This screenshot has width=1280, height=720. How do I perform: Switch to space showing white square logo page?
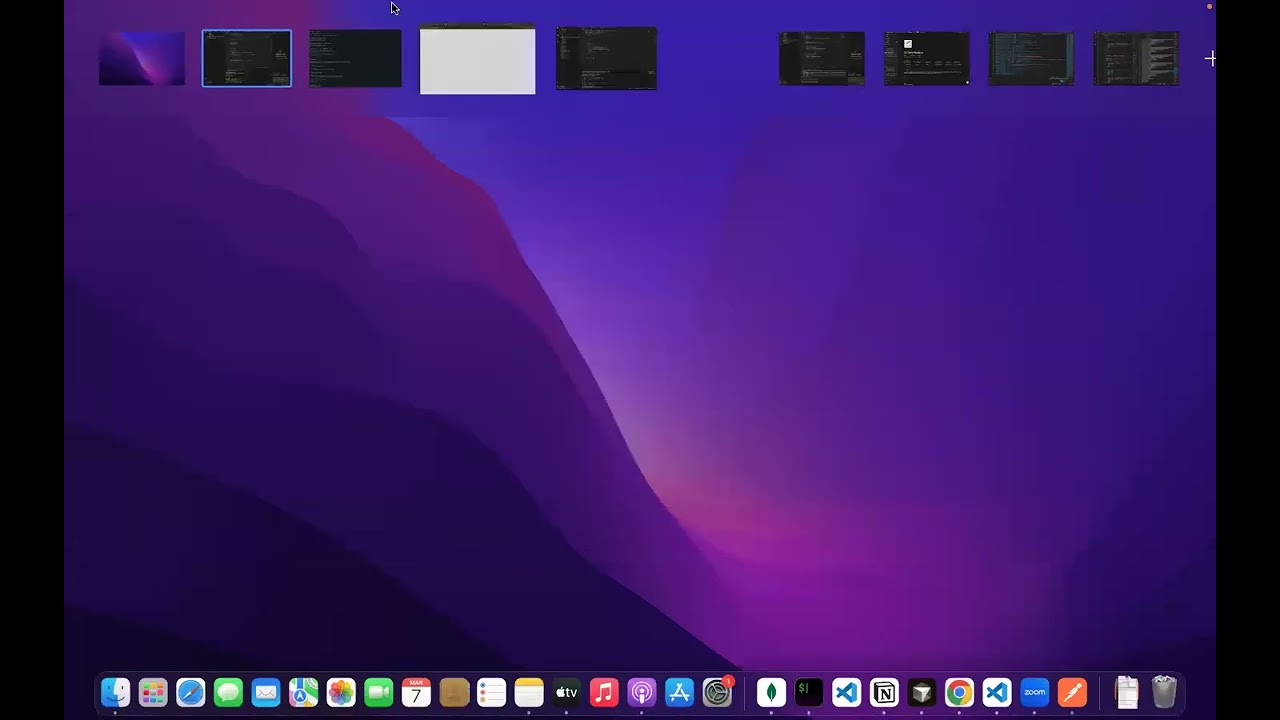click(x=927, y=58)
